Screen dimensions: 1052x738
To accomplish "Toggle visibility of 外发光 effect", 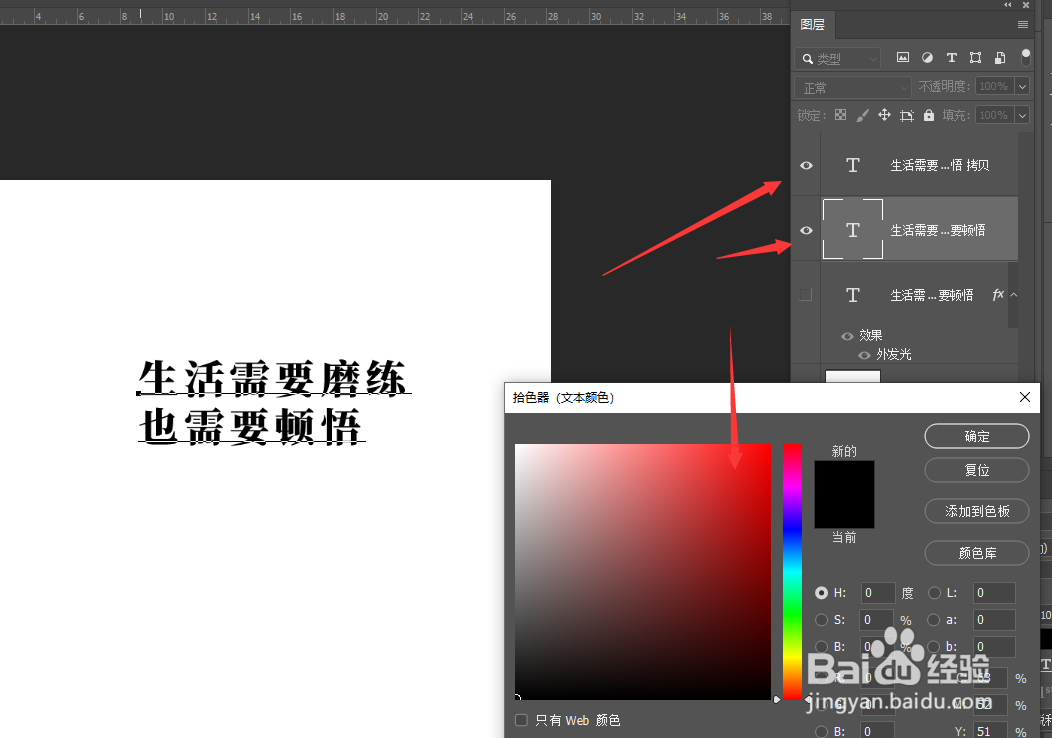I will click(x=864, y=355).
